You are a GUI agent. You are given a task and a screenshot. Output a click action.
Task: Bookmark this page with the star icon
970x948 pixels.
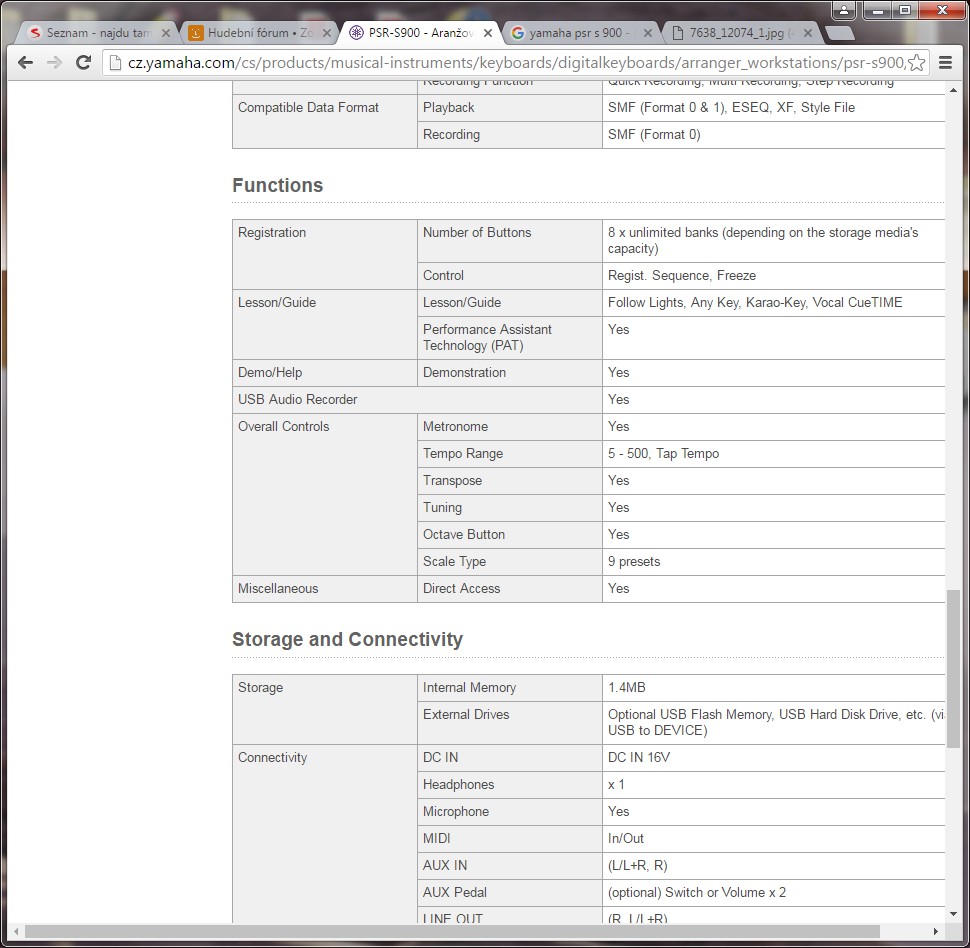(x=916, y=63)
